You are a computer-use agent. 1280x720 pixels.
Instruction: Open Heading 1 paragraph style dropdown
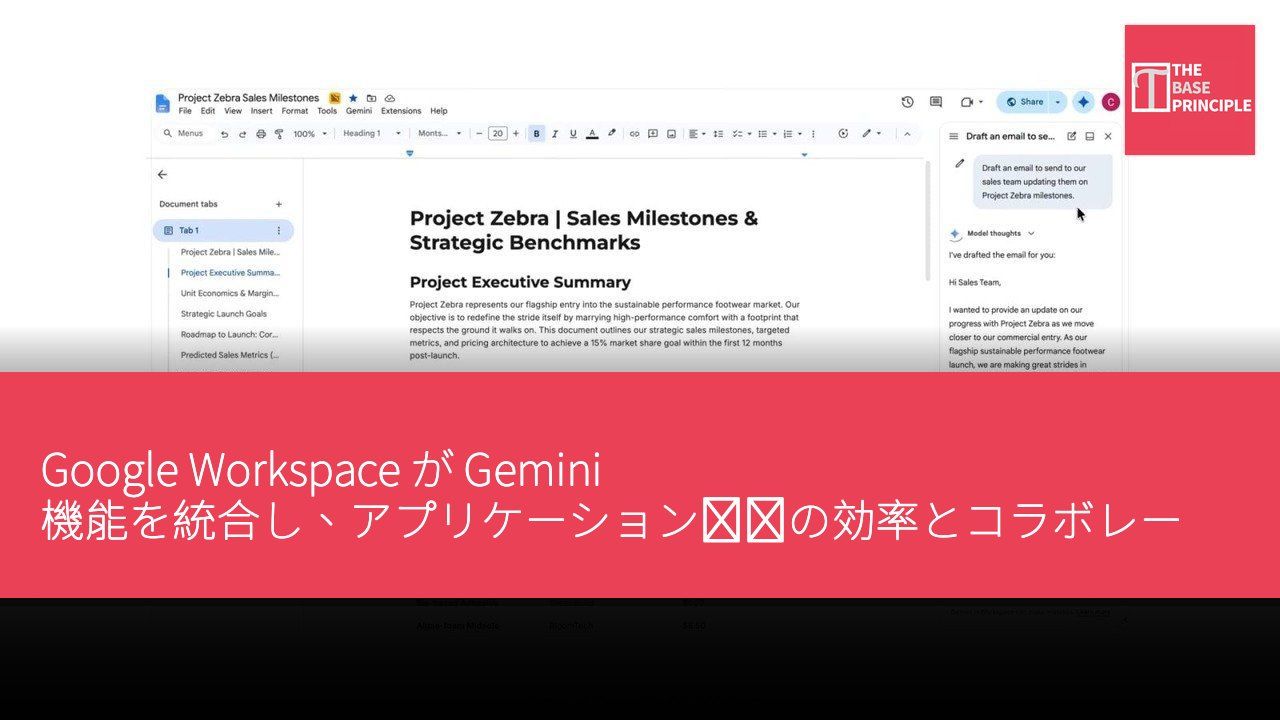(372, 134)
